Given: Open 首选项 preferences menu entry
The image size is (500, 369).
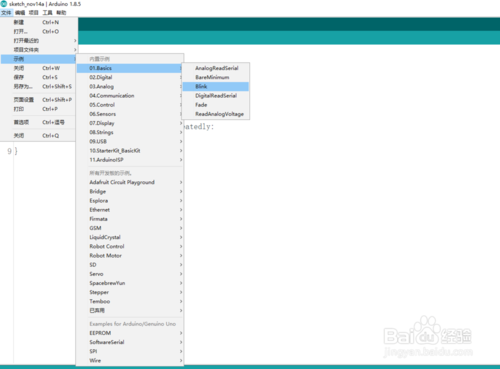Looking at the screenshot, I should [39, 122].
